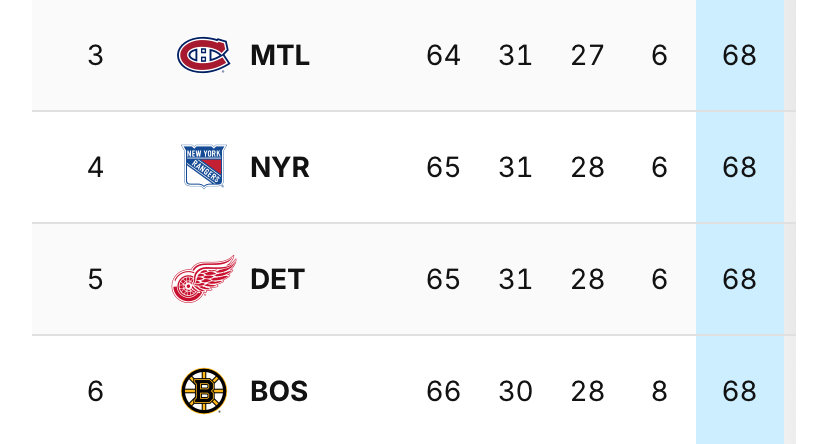Select rank 6 in the BOS row
The width and height of the screenshot is (828, 444).
click(x=96, y=391)
